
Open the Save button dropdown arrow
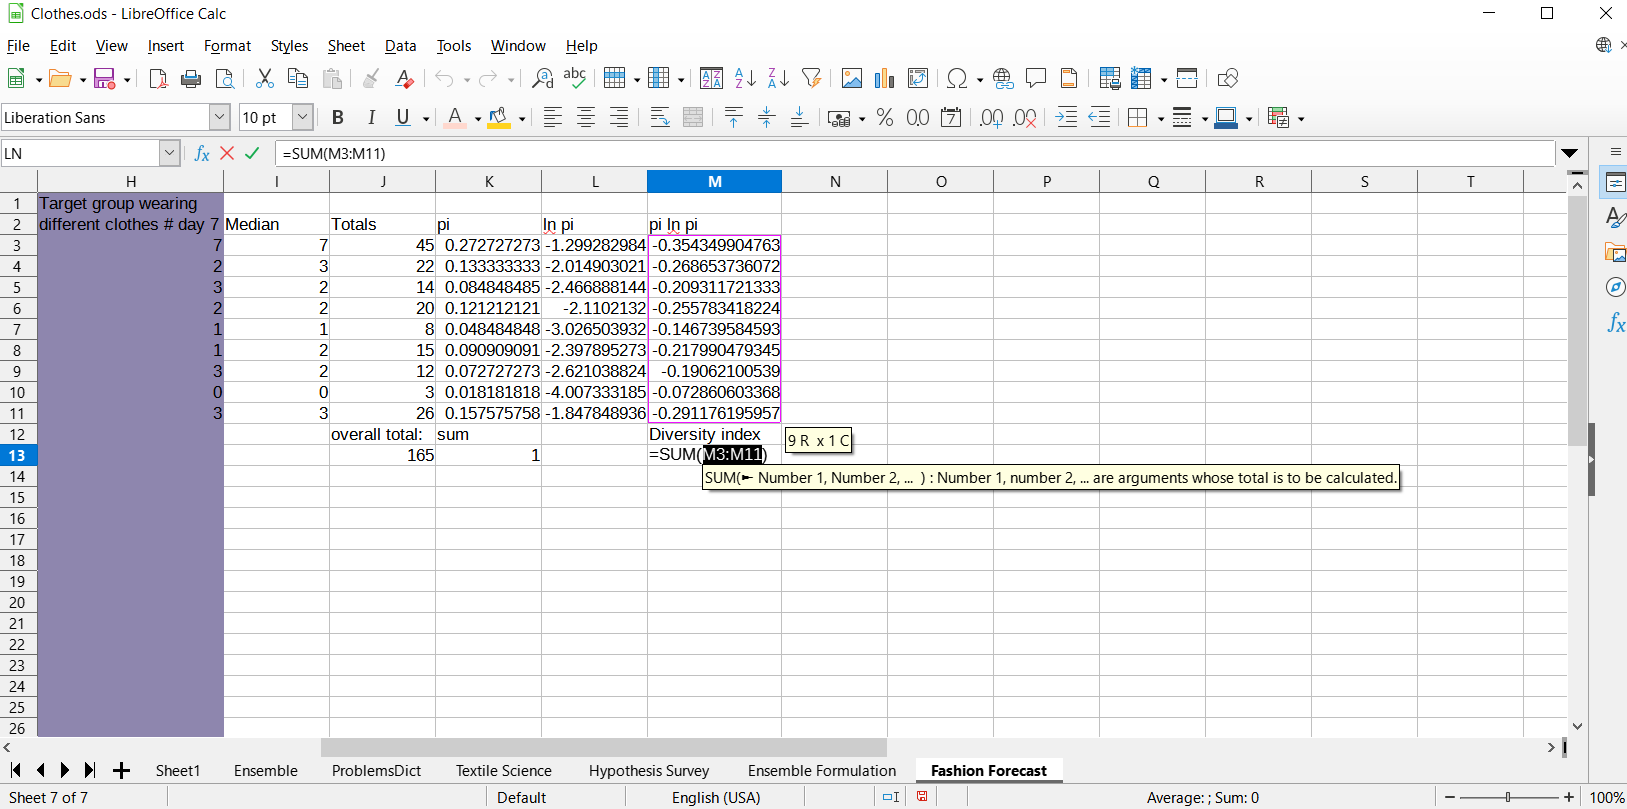pyautogui.click(x=127, y=79)
